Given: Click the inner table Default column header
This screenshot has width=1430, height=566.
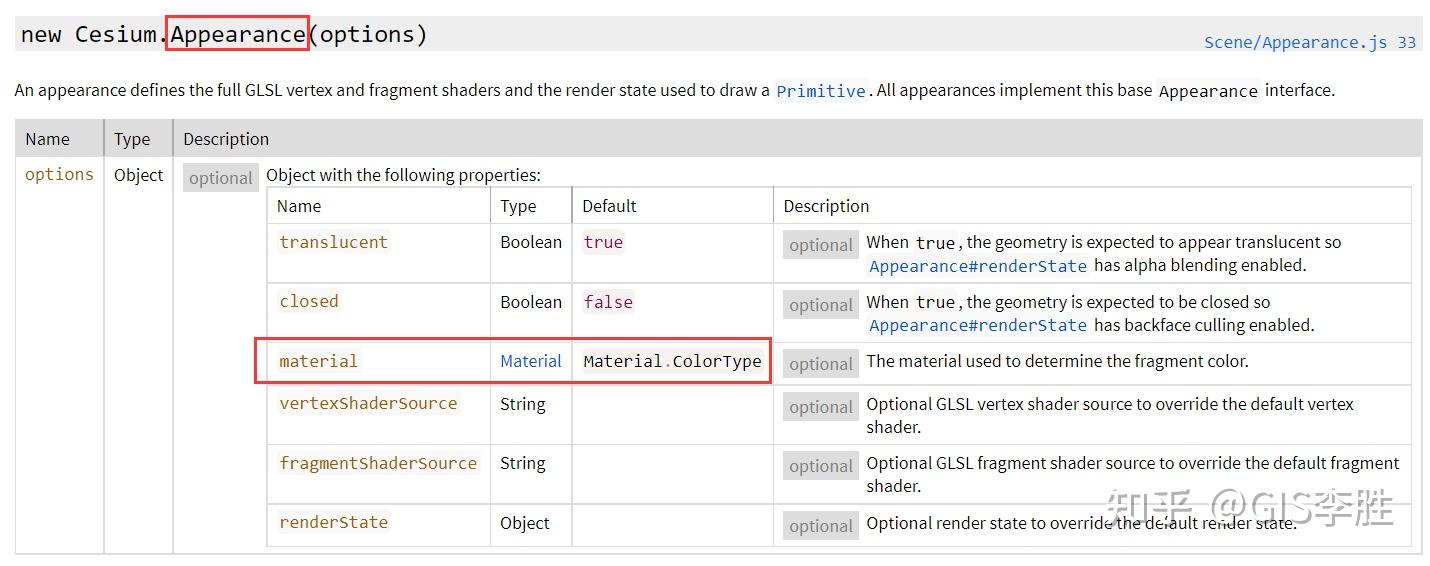Looking at the screenshot, I should coord(609,206).
